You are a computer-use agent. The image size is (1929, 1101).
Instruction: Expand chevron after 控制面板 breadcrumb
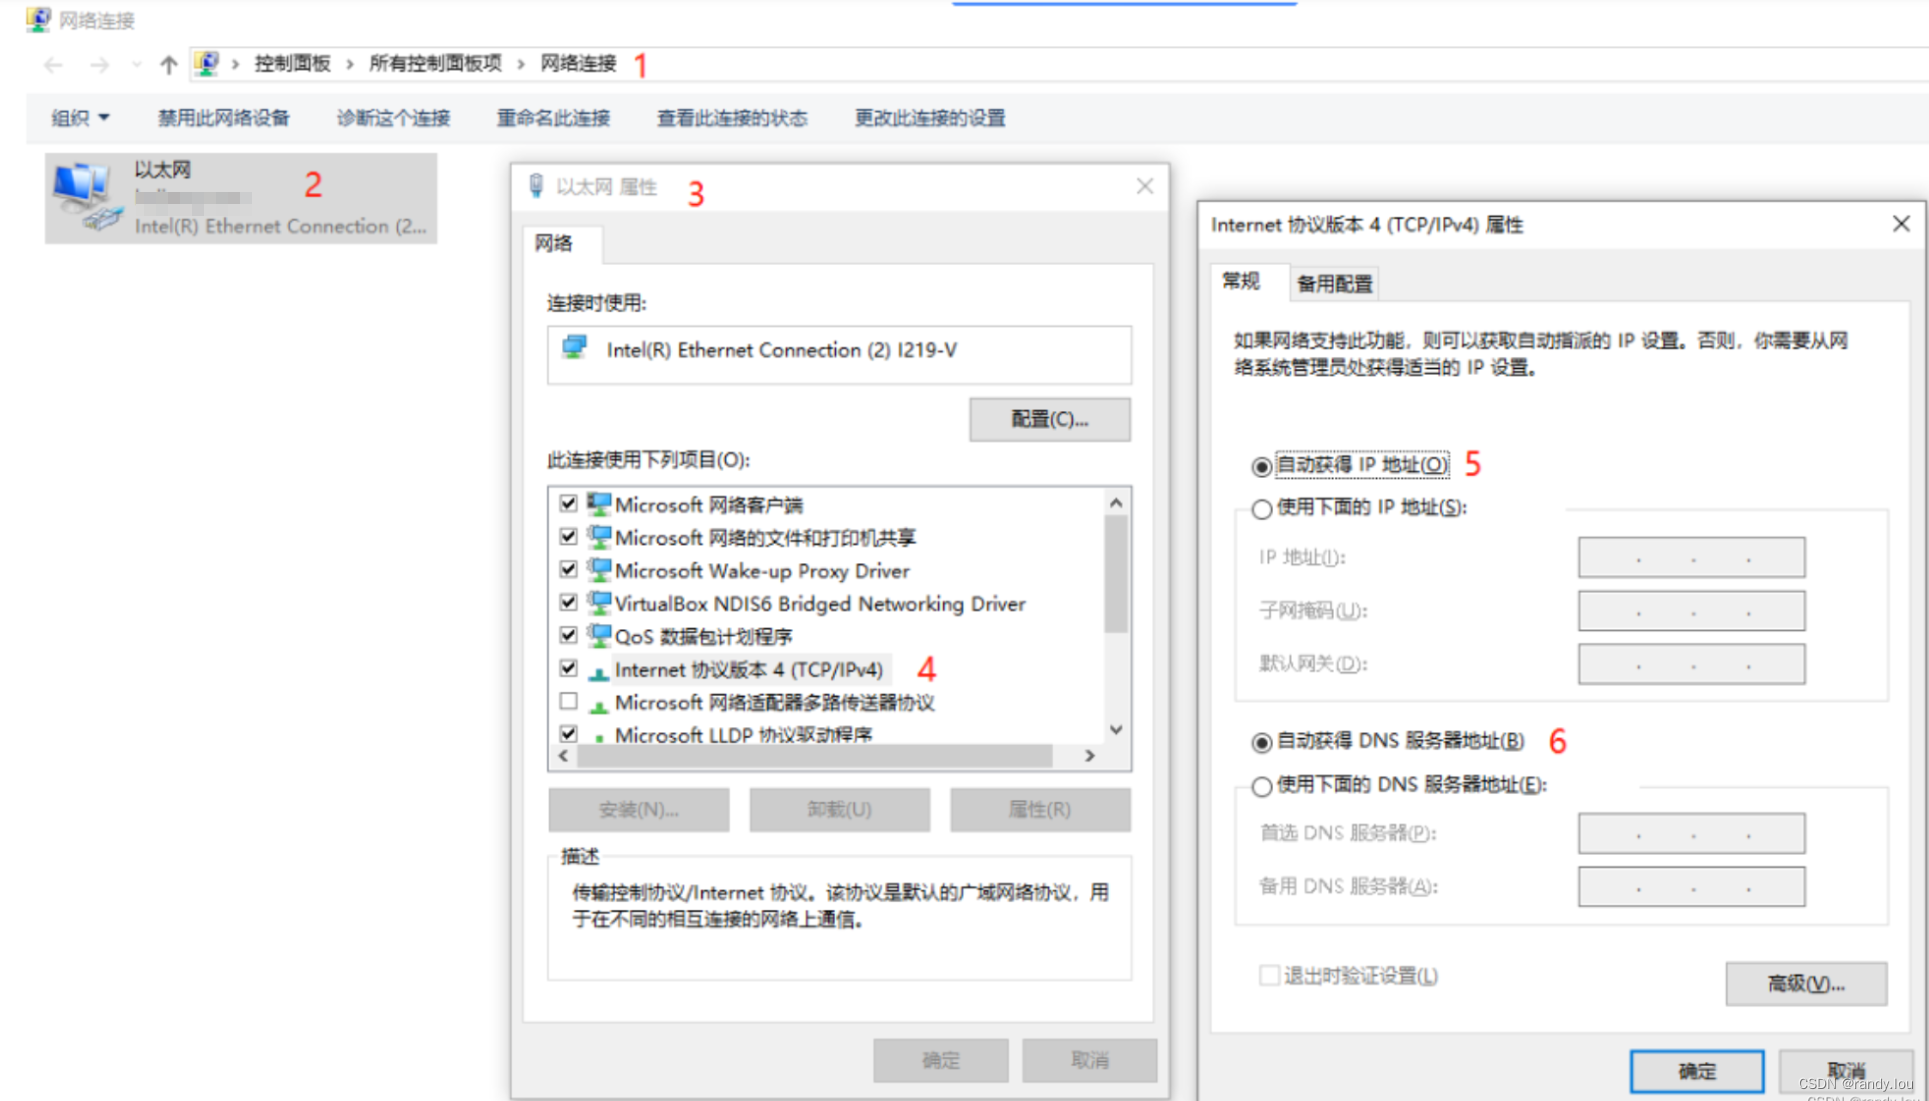pos(350,64)
